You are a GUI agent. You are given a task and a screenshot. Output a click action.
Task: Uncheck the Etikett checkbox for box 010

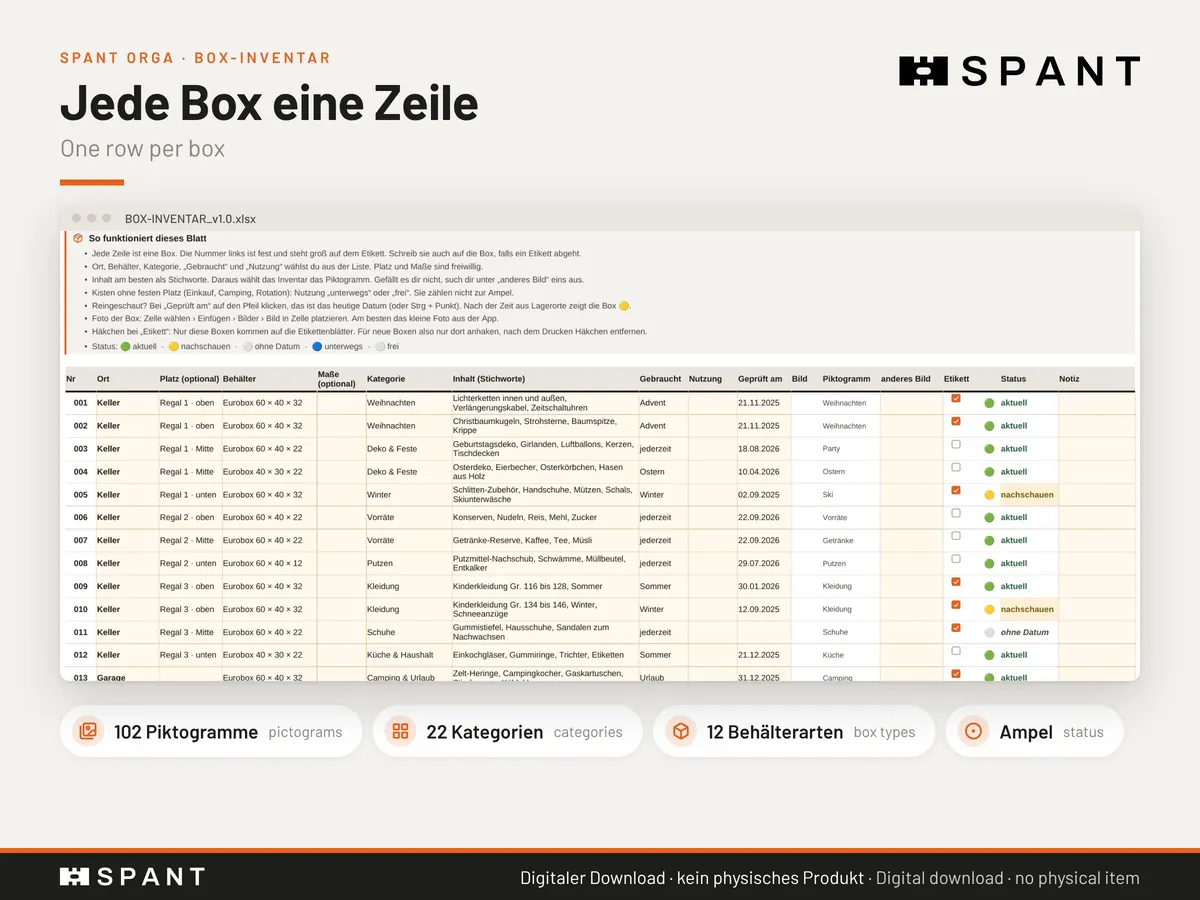click(956, 605)
